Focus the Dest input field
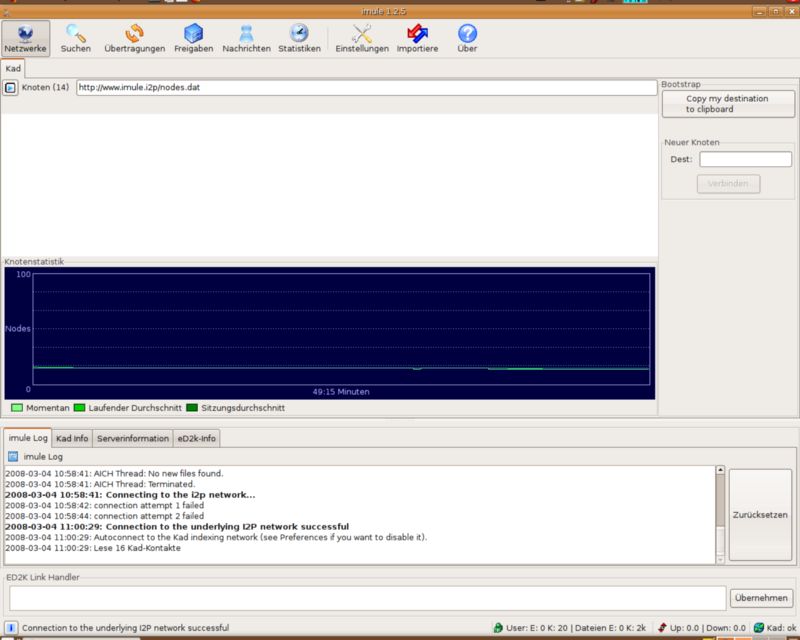The image size is (800, 640). (x=745, y=159)
